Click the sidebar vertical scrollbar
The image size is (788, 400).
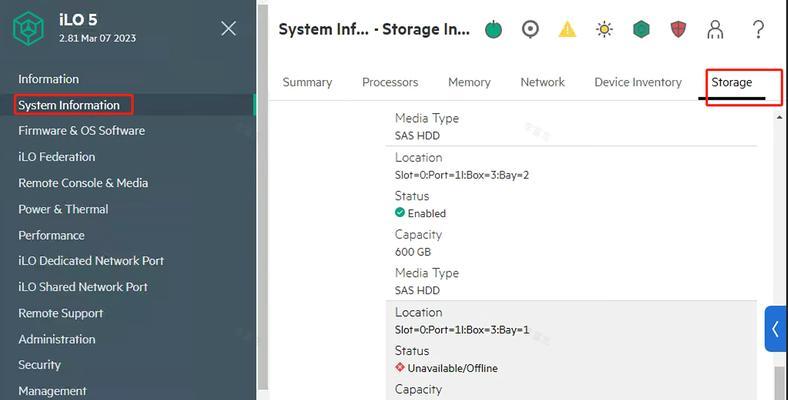tap(262, 197)
